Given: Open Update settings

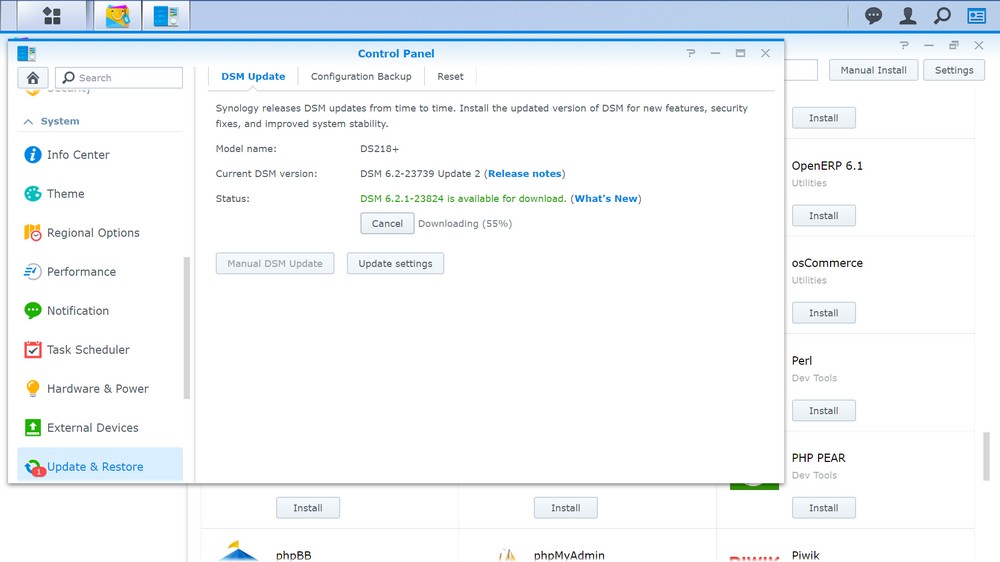Looking at the screenshot, I should click(x=395, y=263).
